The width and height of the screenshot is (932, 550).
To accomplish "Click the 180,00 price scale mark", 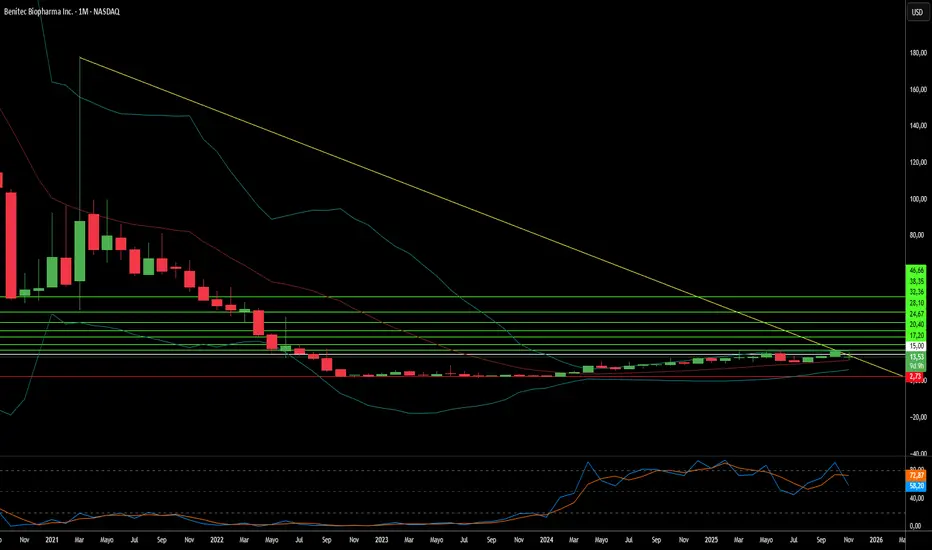I will click(x=915, y=52).
